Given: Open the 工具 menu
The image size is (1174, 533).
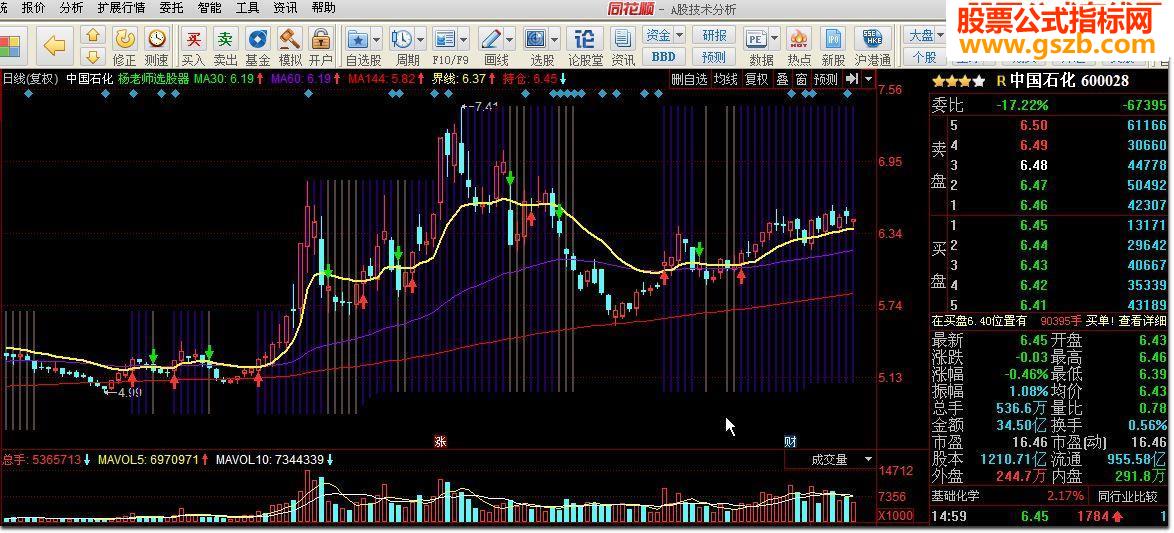Looking at the screenshot, I should (x=247, y=8).
